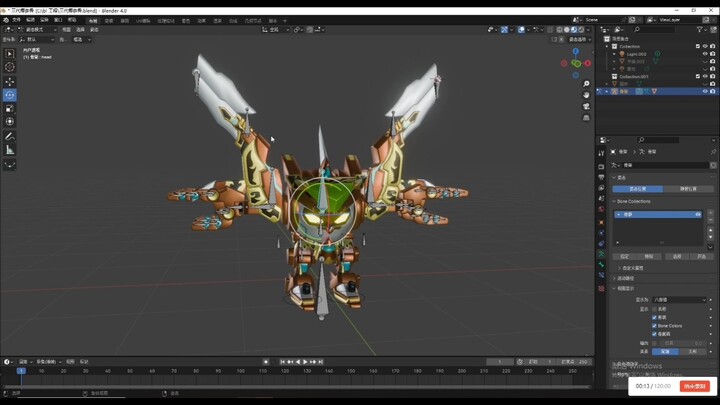Play the animation in timeline controls

(305, 362)
